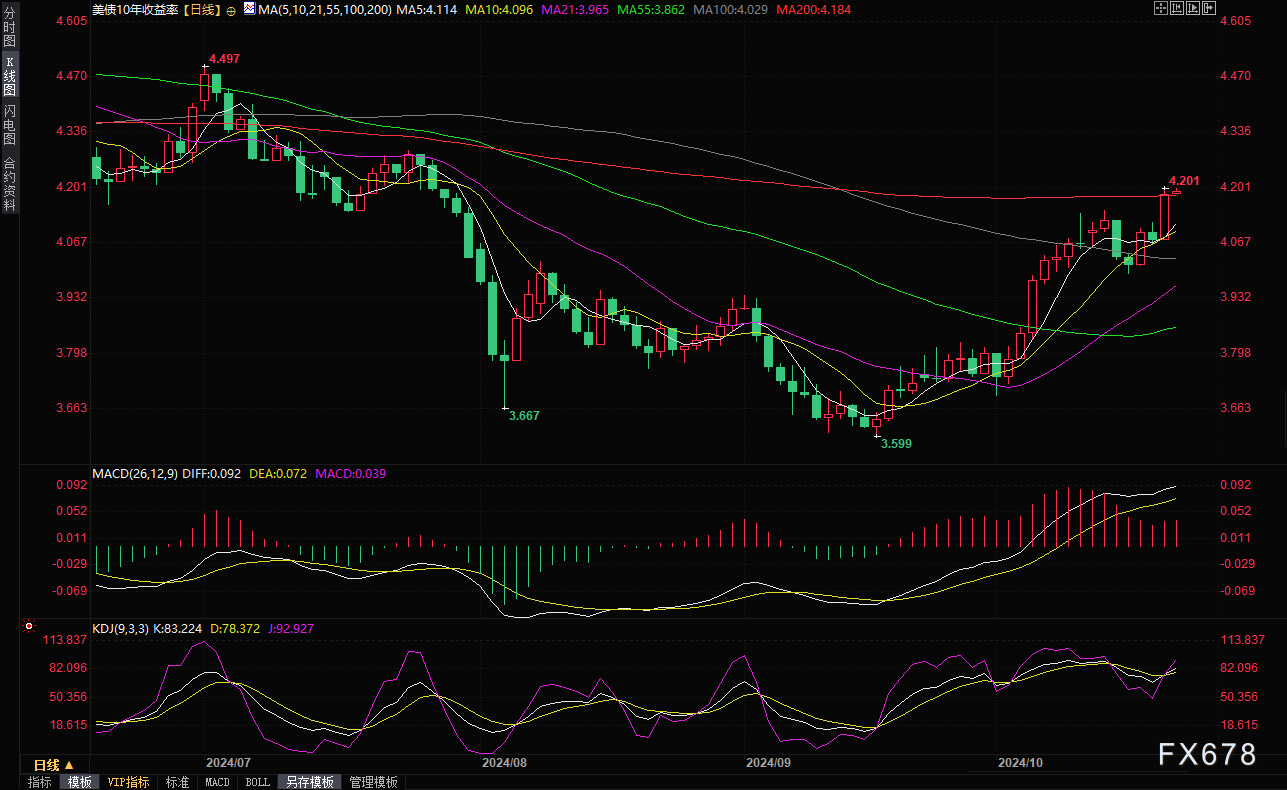The image size is (1287, 790).
Task: Apply the MACD template button
Action: pos(217,782)
